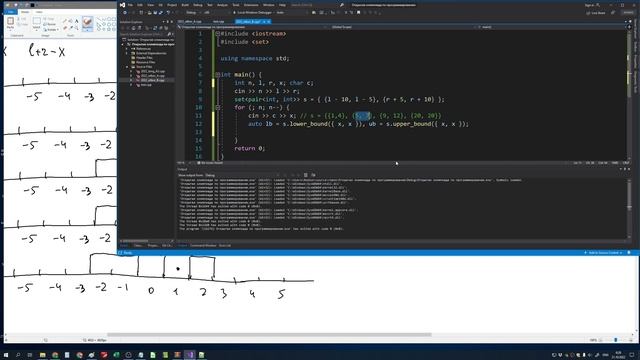Collapse the Source Files folder node
The width and height of the screenshot is (640, 360).
coord(127,67)
